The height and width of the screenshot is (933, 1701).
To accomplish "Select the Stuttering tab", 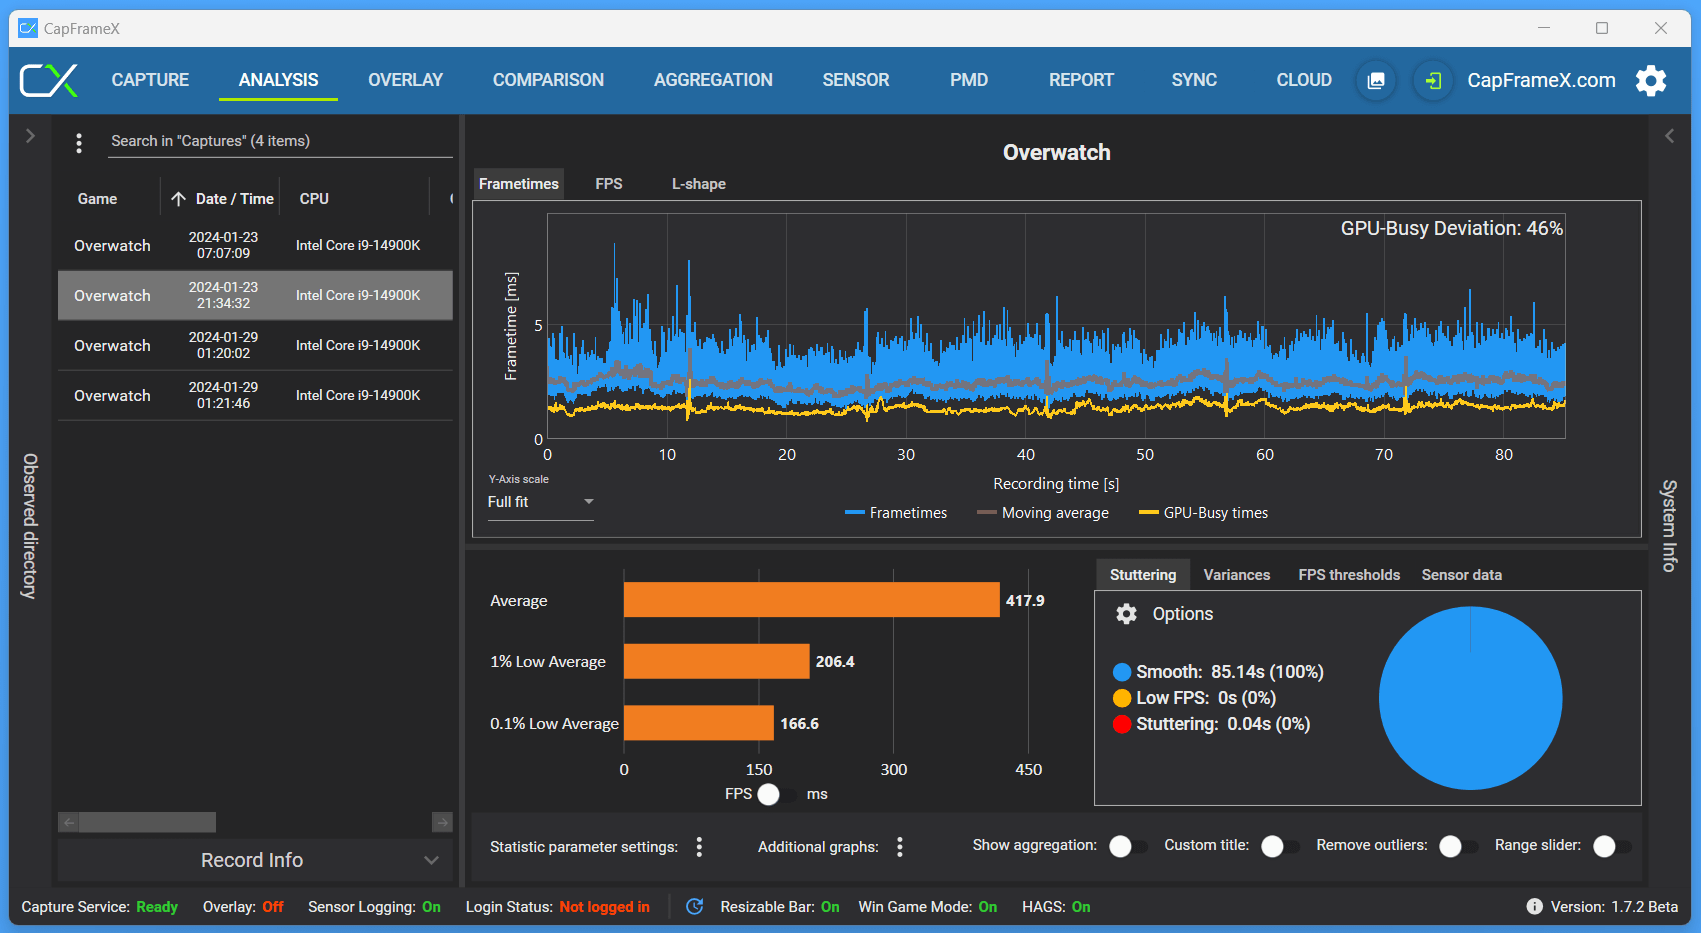I will [x=1143, y=575].
